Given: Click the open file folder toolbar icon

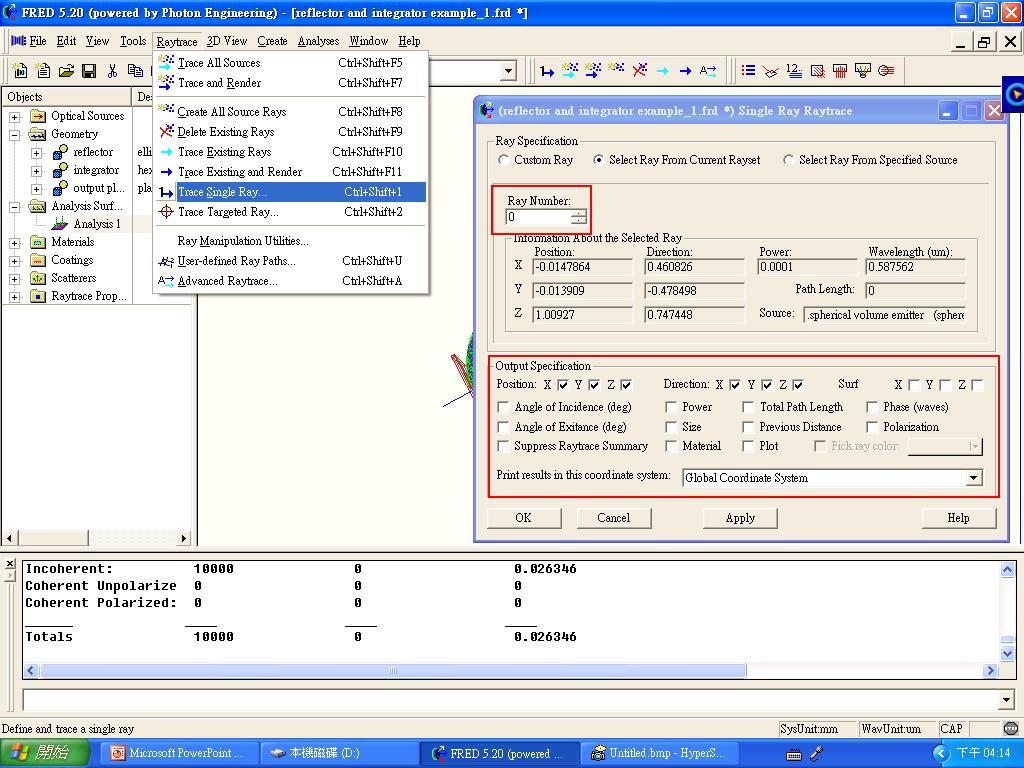Looking at the screenshot, I should (x=66, y=71).
